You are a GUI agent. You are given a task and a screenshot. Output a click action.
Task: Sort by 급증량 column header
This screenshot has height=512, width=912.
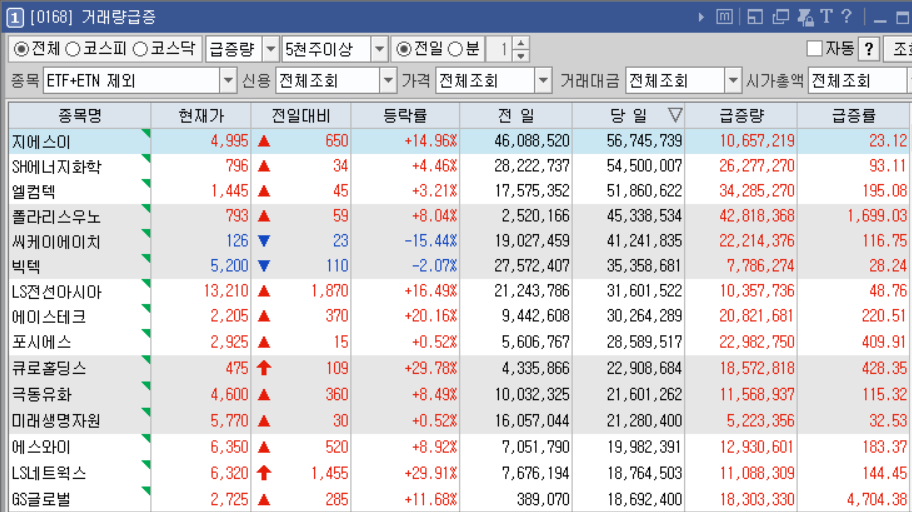[741, 115]
